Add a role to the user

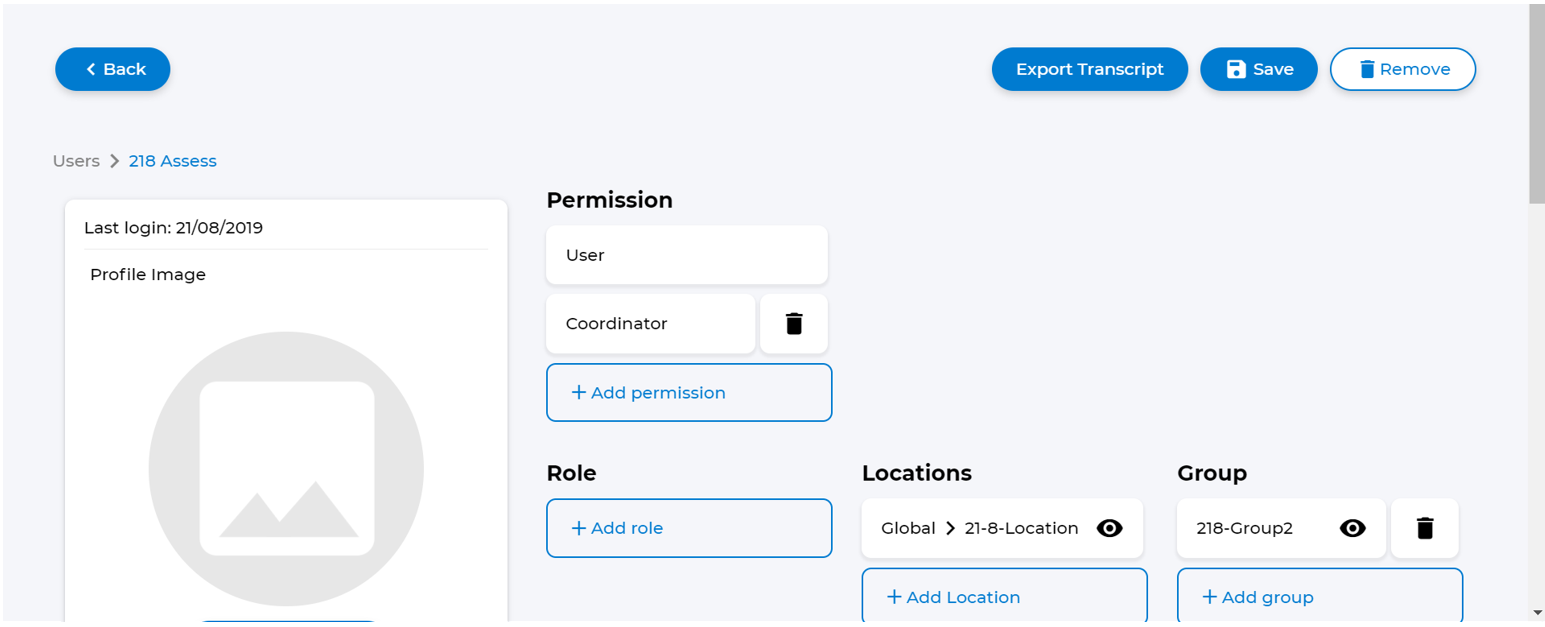[689, 528]
